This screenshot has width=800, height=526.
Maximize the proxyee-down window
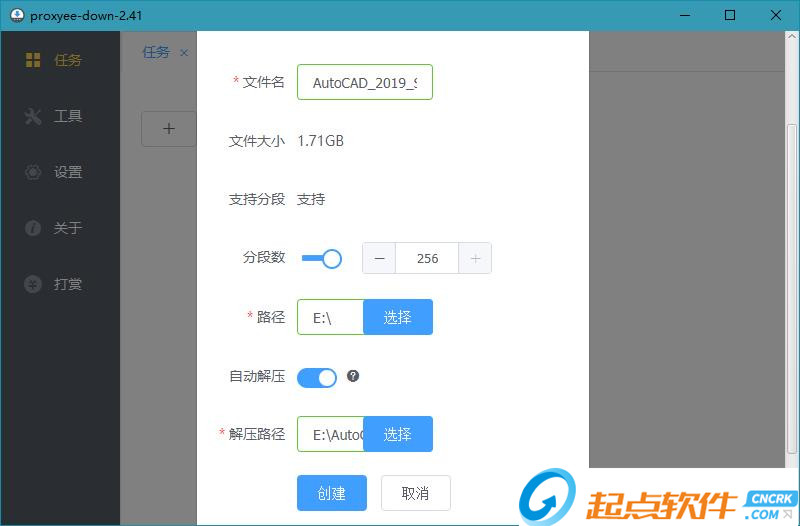(x=730, y=15)
